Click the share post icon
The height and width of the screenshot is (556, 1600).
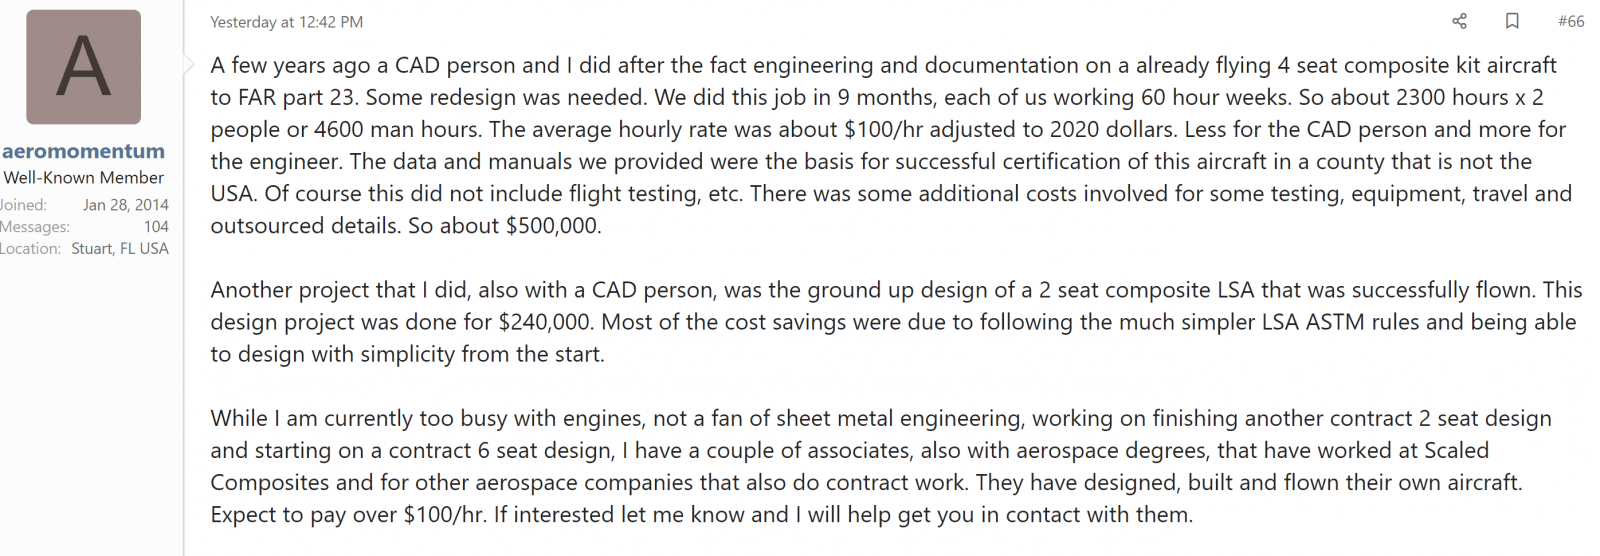point(1459,21)
